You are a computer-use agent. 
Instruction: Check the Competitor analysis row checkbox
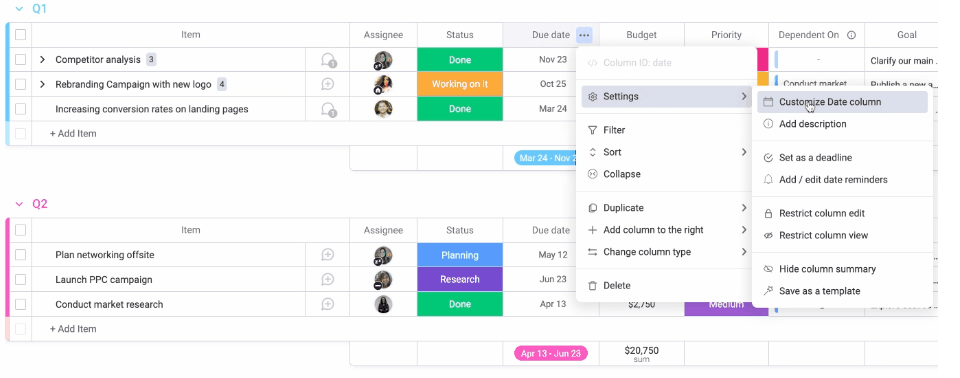point(21,59)
